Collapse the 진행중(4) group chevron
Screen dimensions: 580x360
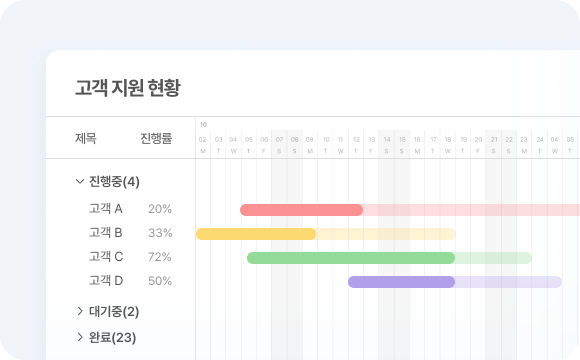coord(80,181)
